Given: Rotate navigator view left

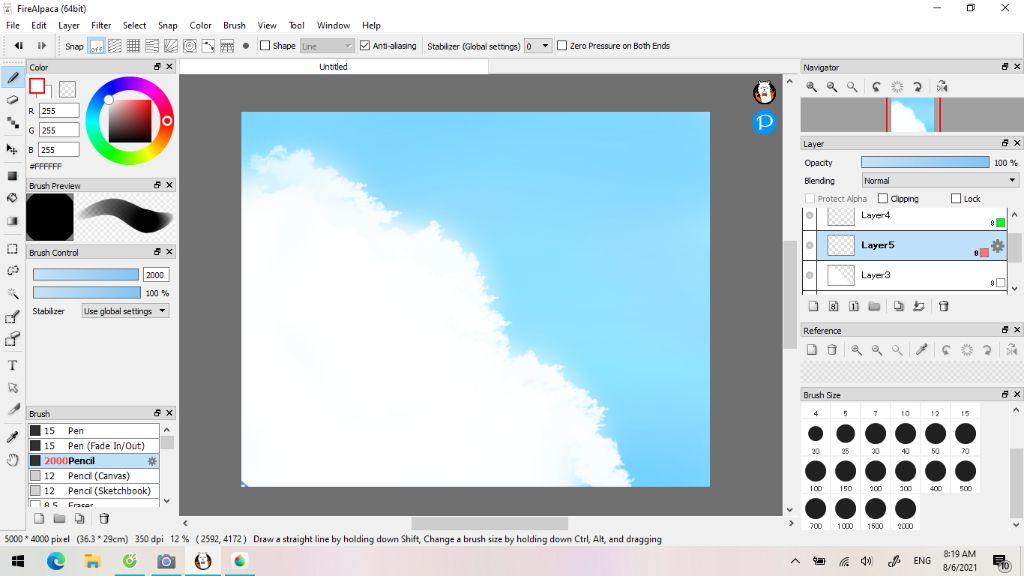Looking at the screenshot, I should pyautogui.click(x=876, y=87).
